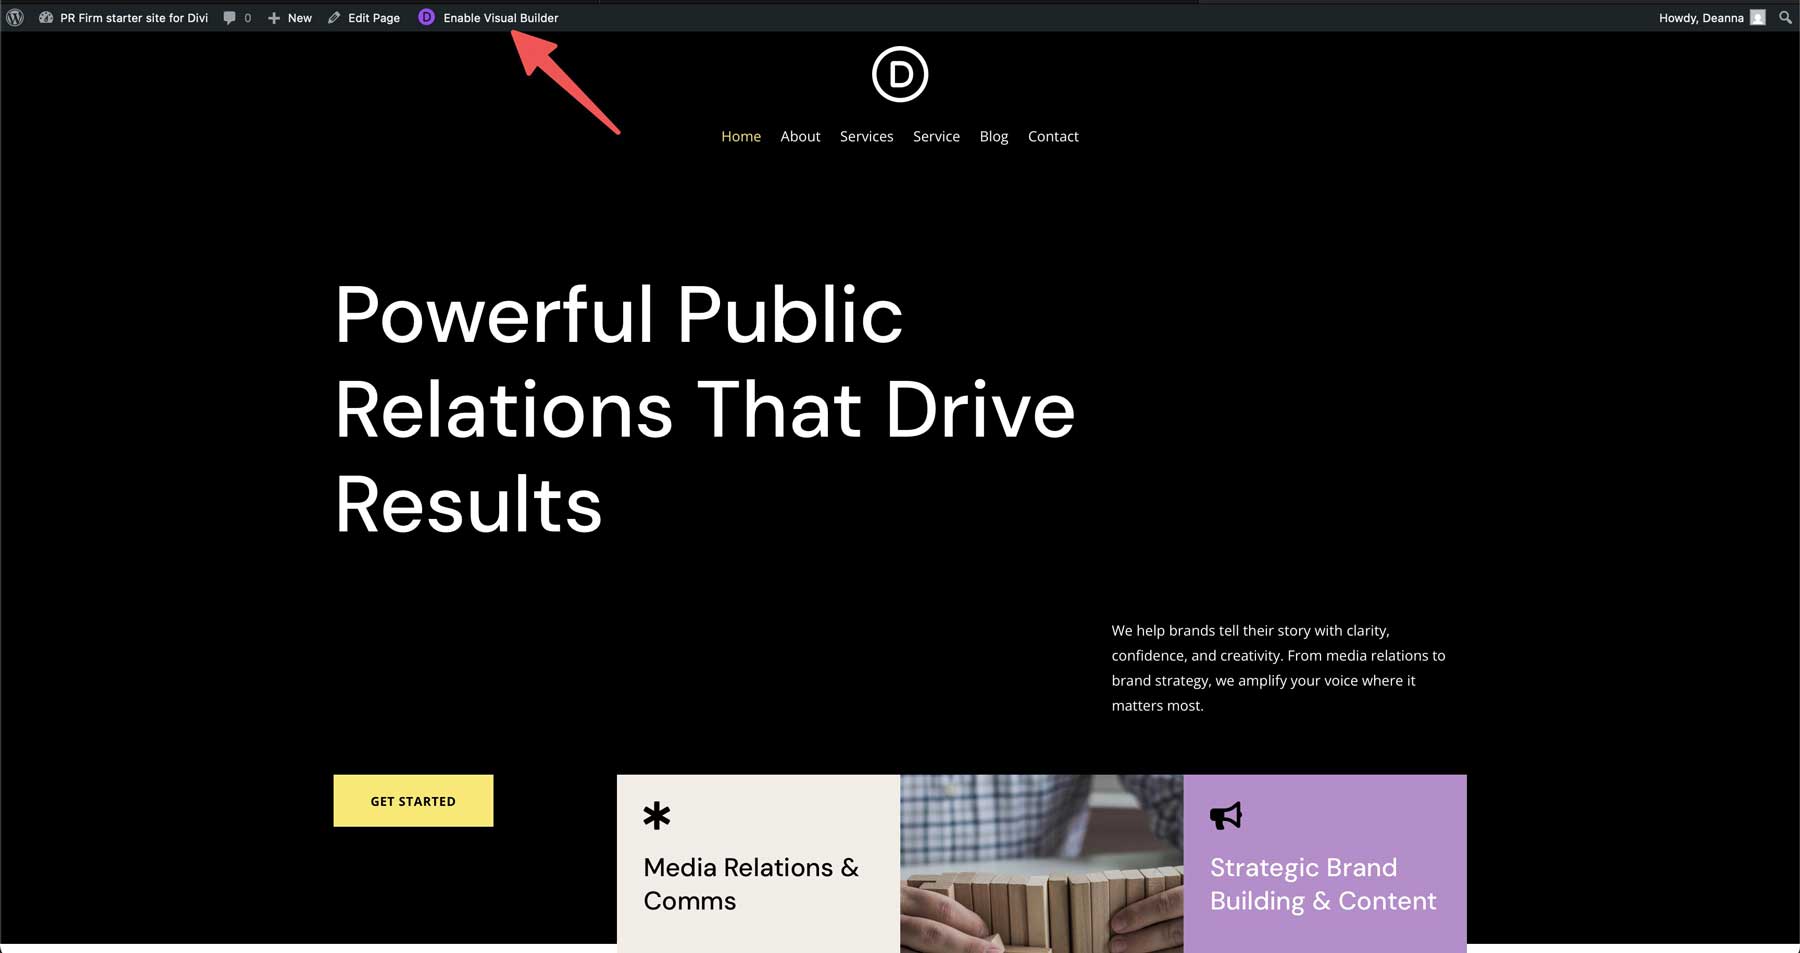Click the Contact navigation link

coord(1053,136)
